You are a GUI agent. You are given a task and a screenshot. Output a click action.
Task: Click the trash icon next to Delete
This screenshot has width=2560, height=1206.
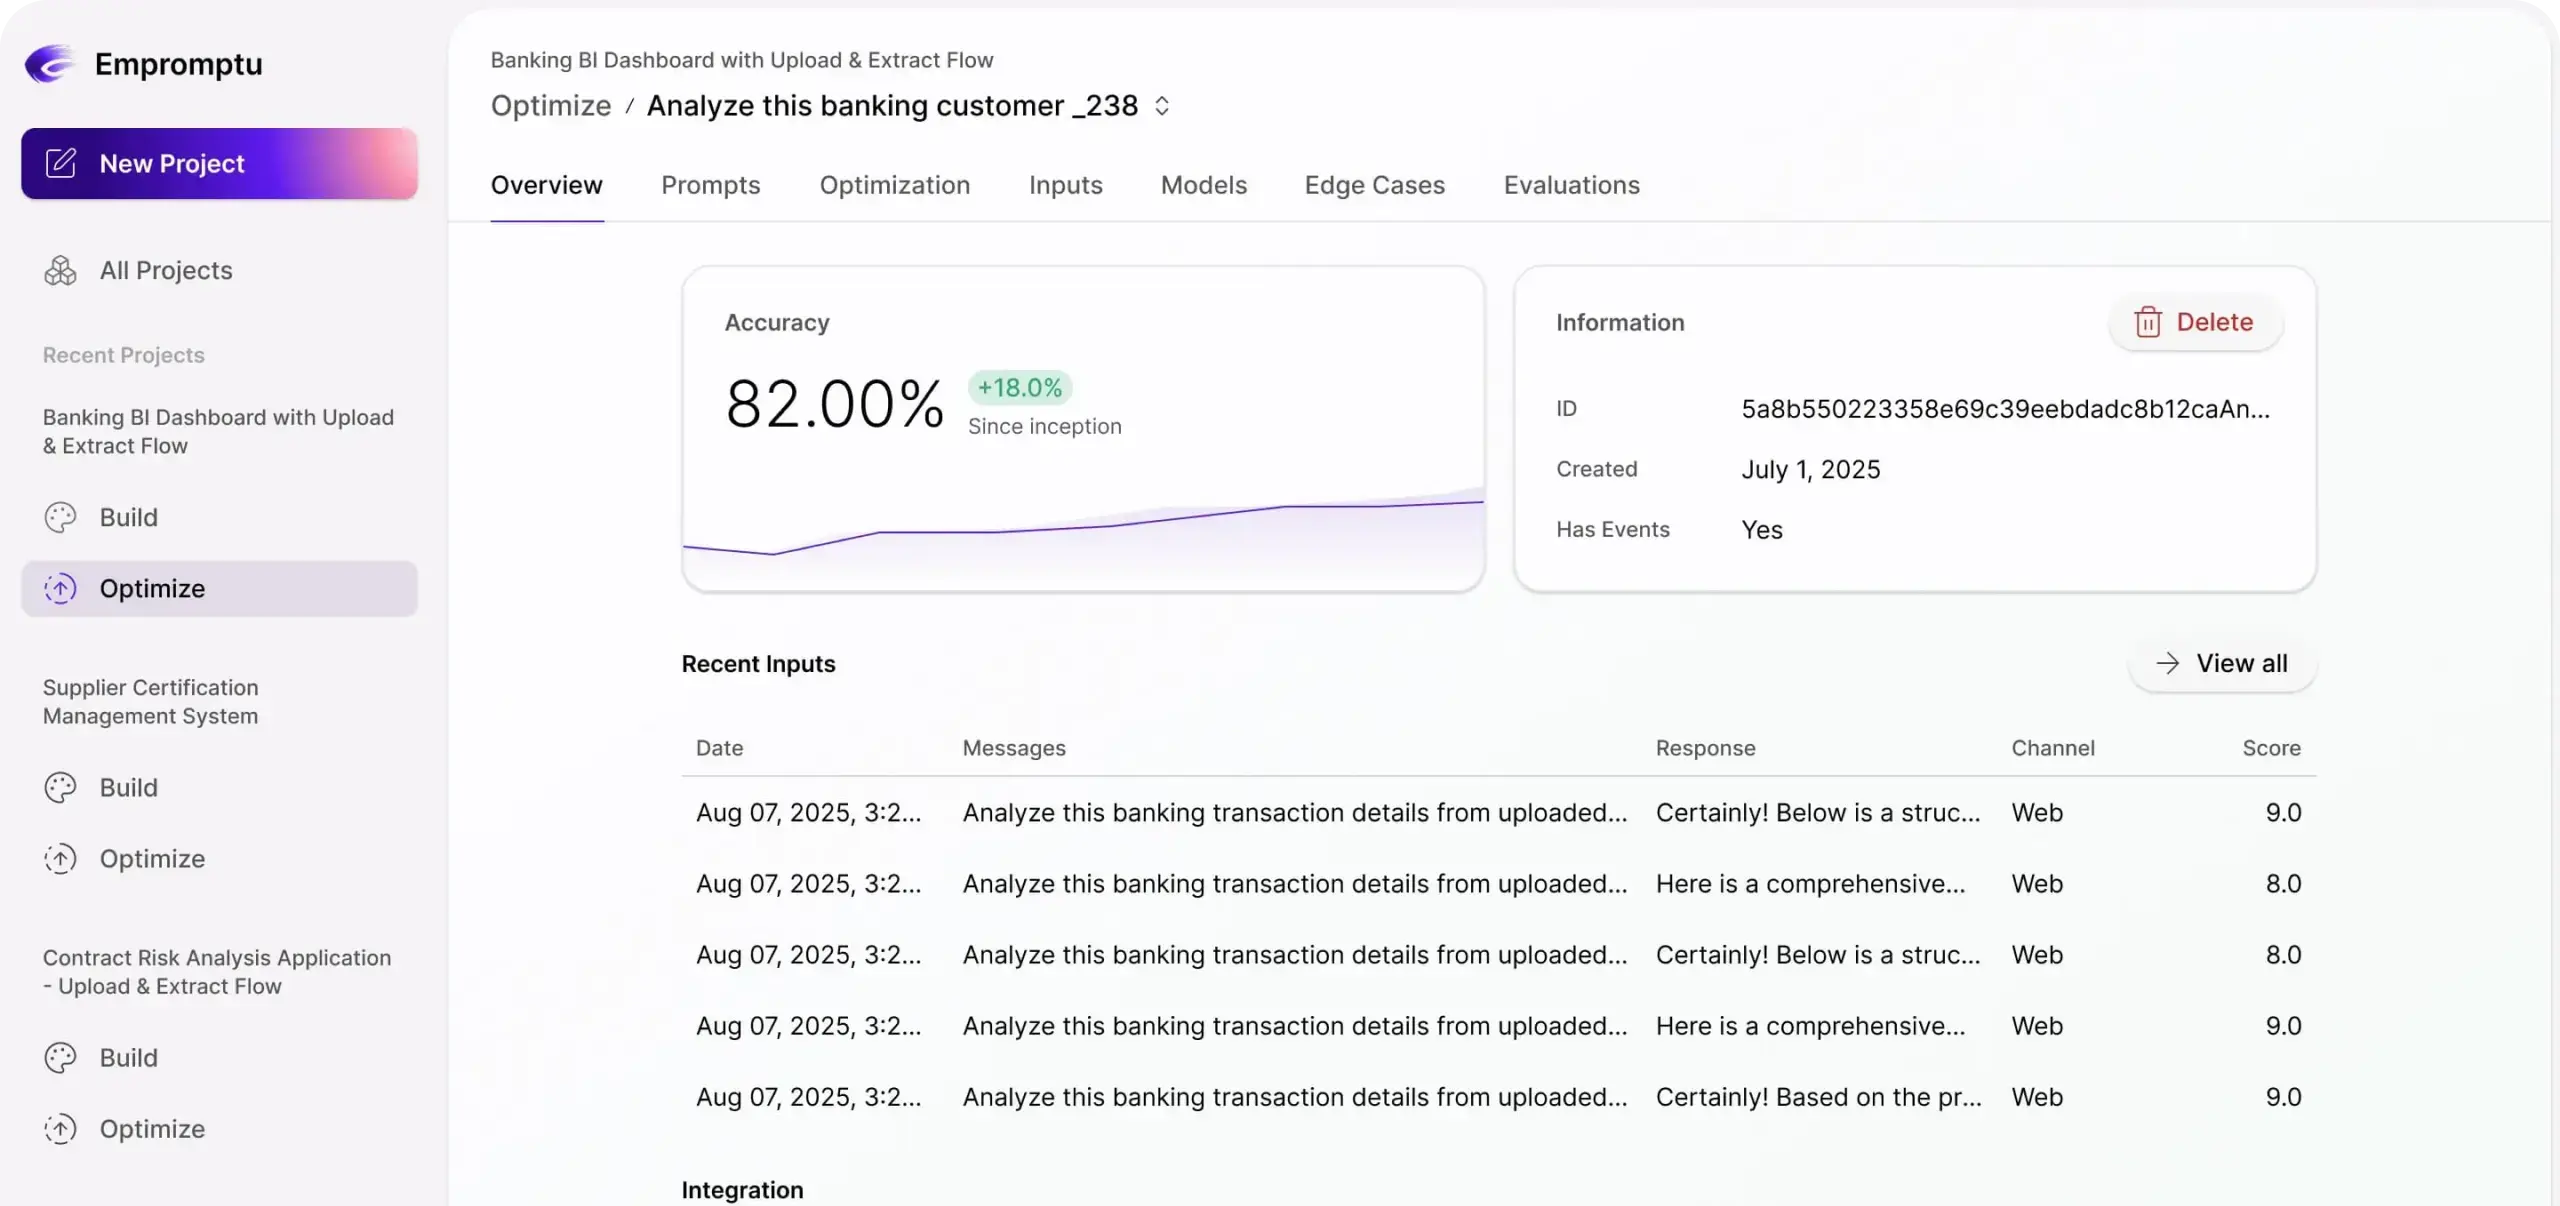coord(2149,322)
